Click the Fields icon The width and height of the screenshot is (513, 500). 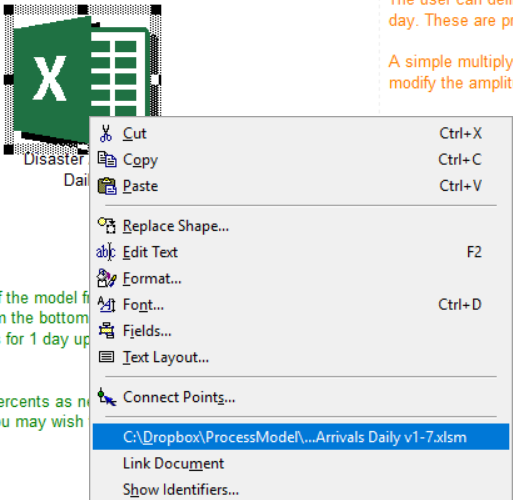click(107, 331)
